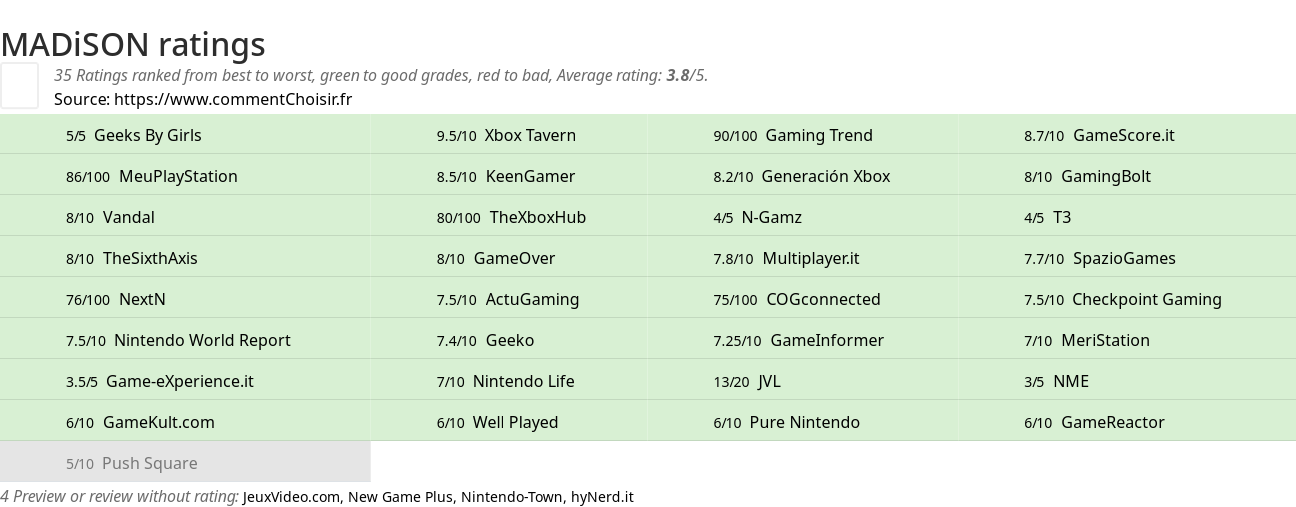1296x507 pixels.
Task: Select the Xbox Tavern 9.5/10 rating
Action: [x=508, y=135]
